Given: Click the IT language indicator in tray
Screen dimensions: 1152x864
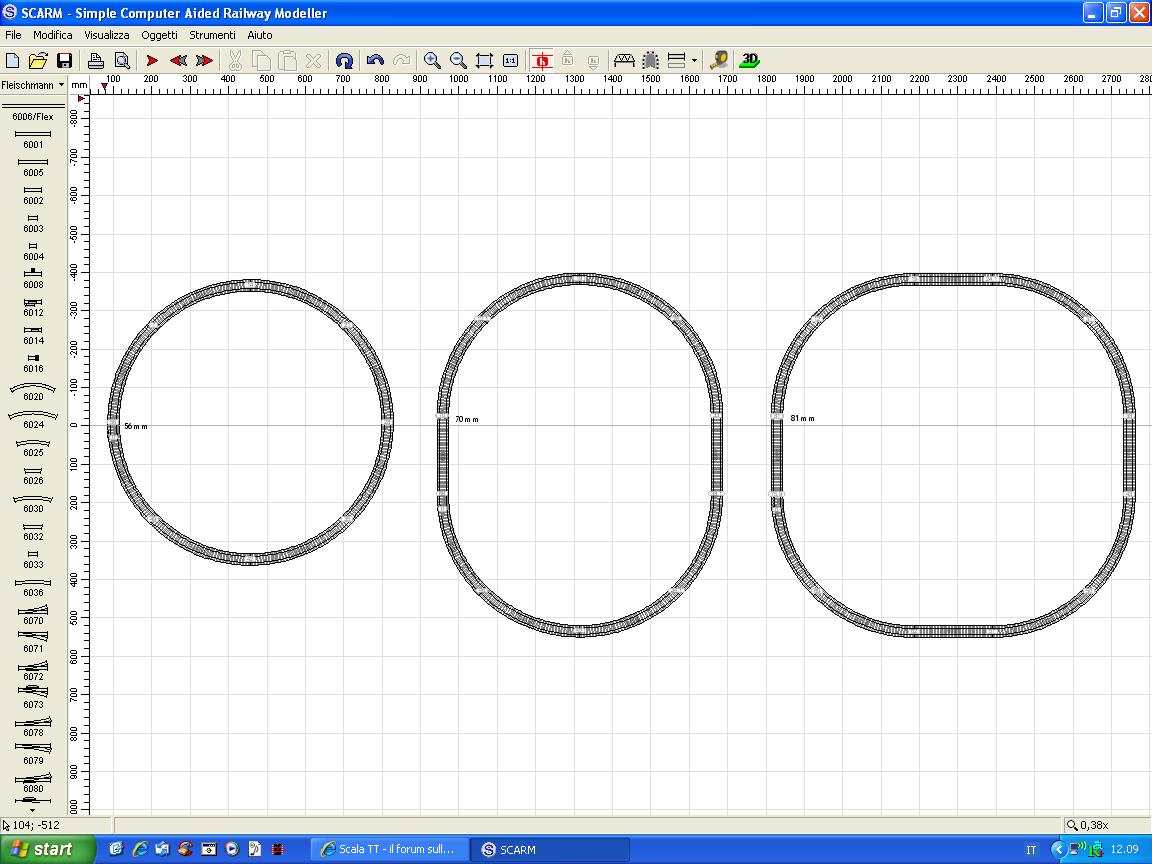Looking at the screenshot, I should click(x=1032, y=850).
